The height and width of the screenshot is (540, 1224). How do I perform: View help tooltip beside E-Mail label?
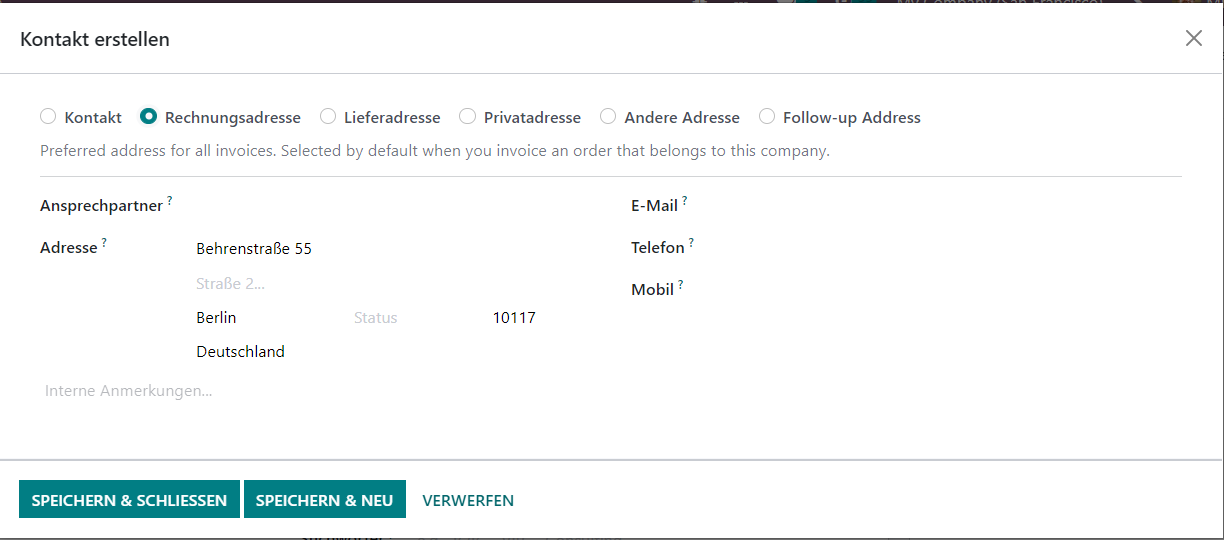(x=685, y=201)
